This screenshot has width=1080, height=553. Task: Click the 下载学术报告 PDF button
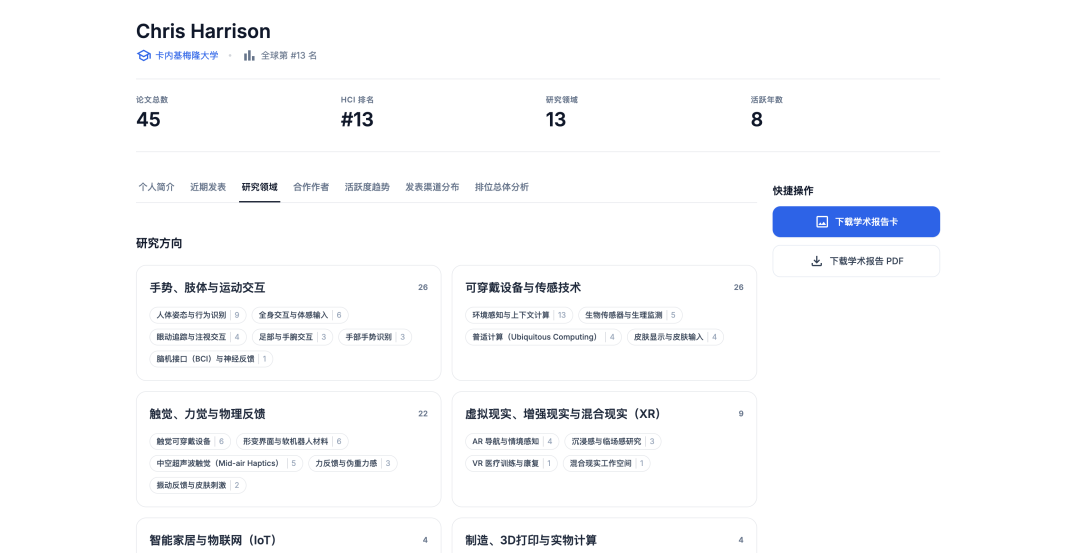856,261
